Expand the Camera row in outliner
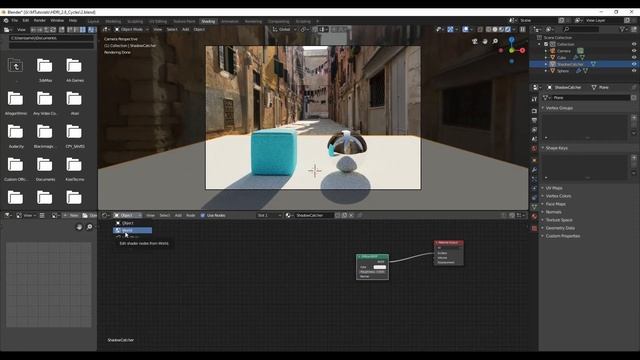The width and height of the screenshot is (640, 360). tap(546, 51)
